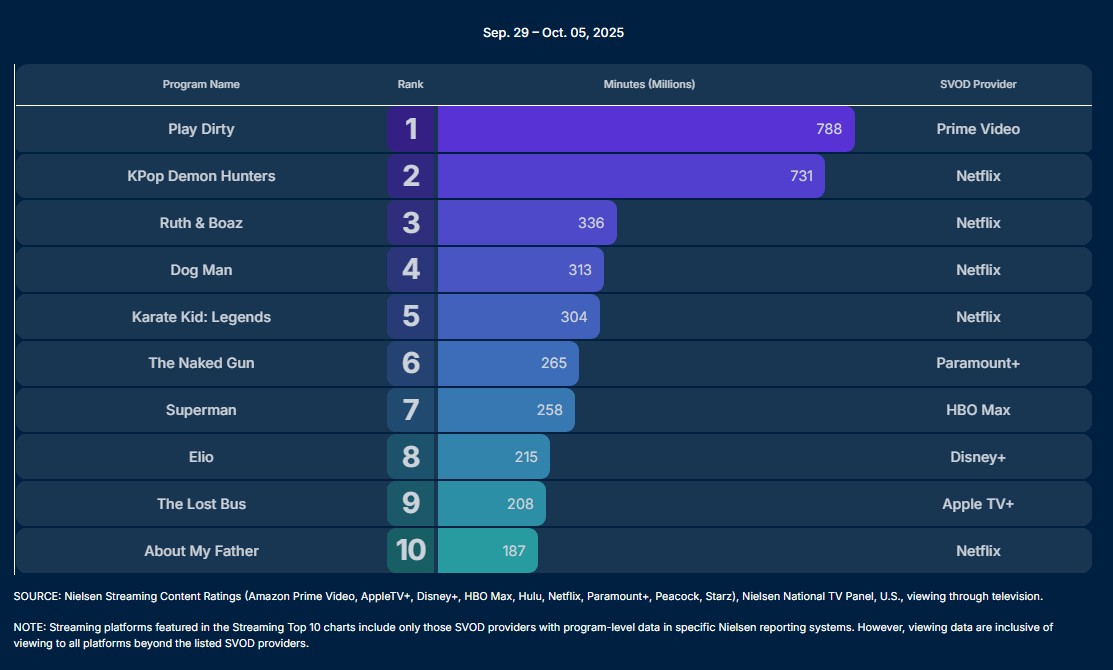Click the Minutes (Millions) column header
The width and height of the screenshot is (1113, 670).
click(649, 85)
